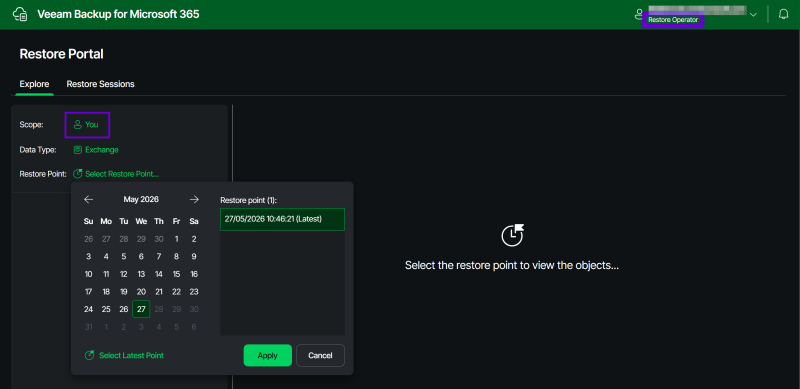800x389 pixels.
Task: Pick day 25 of May
Action: tap(106, 309)
